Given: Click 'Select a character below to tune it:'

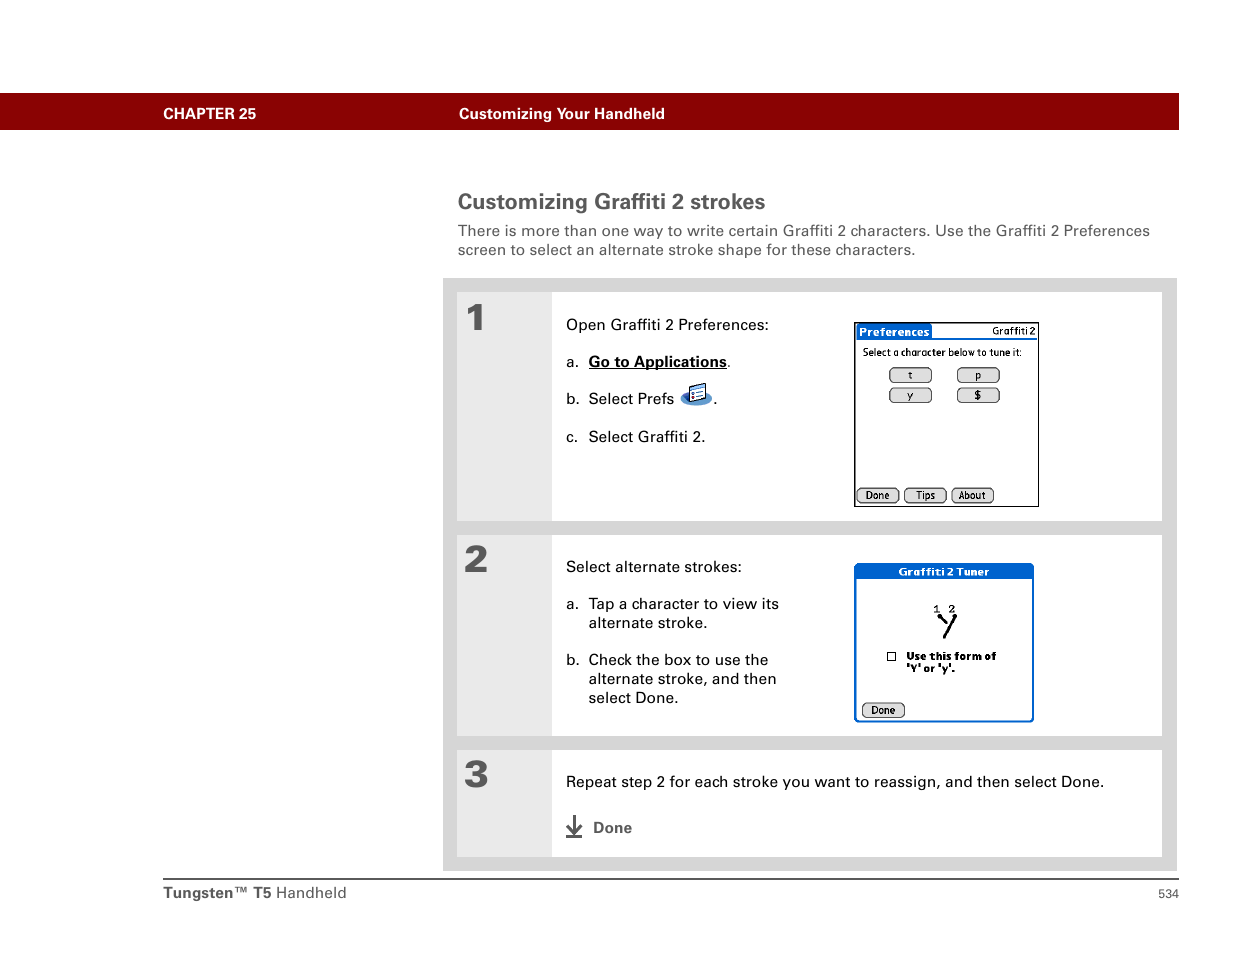Looking at the screenshot, I should click(942, 353).
